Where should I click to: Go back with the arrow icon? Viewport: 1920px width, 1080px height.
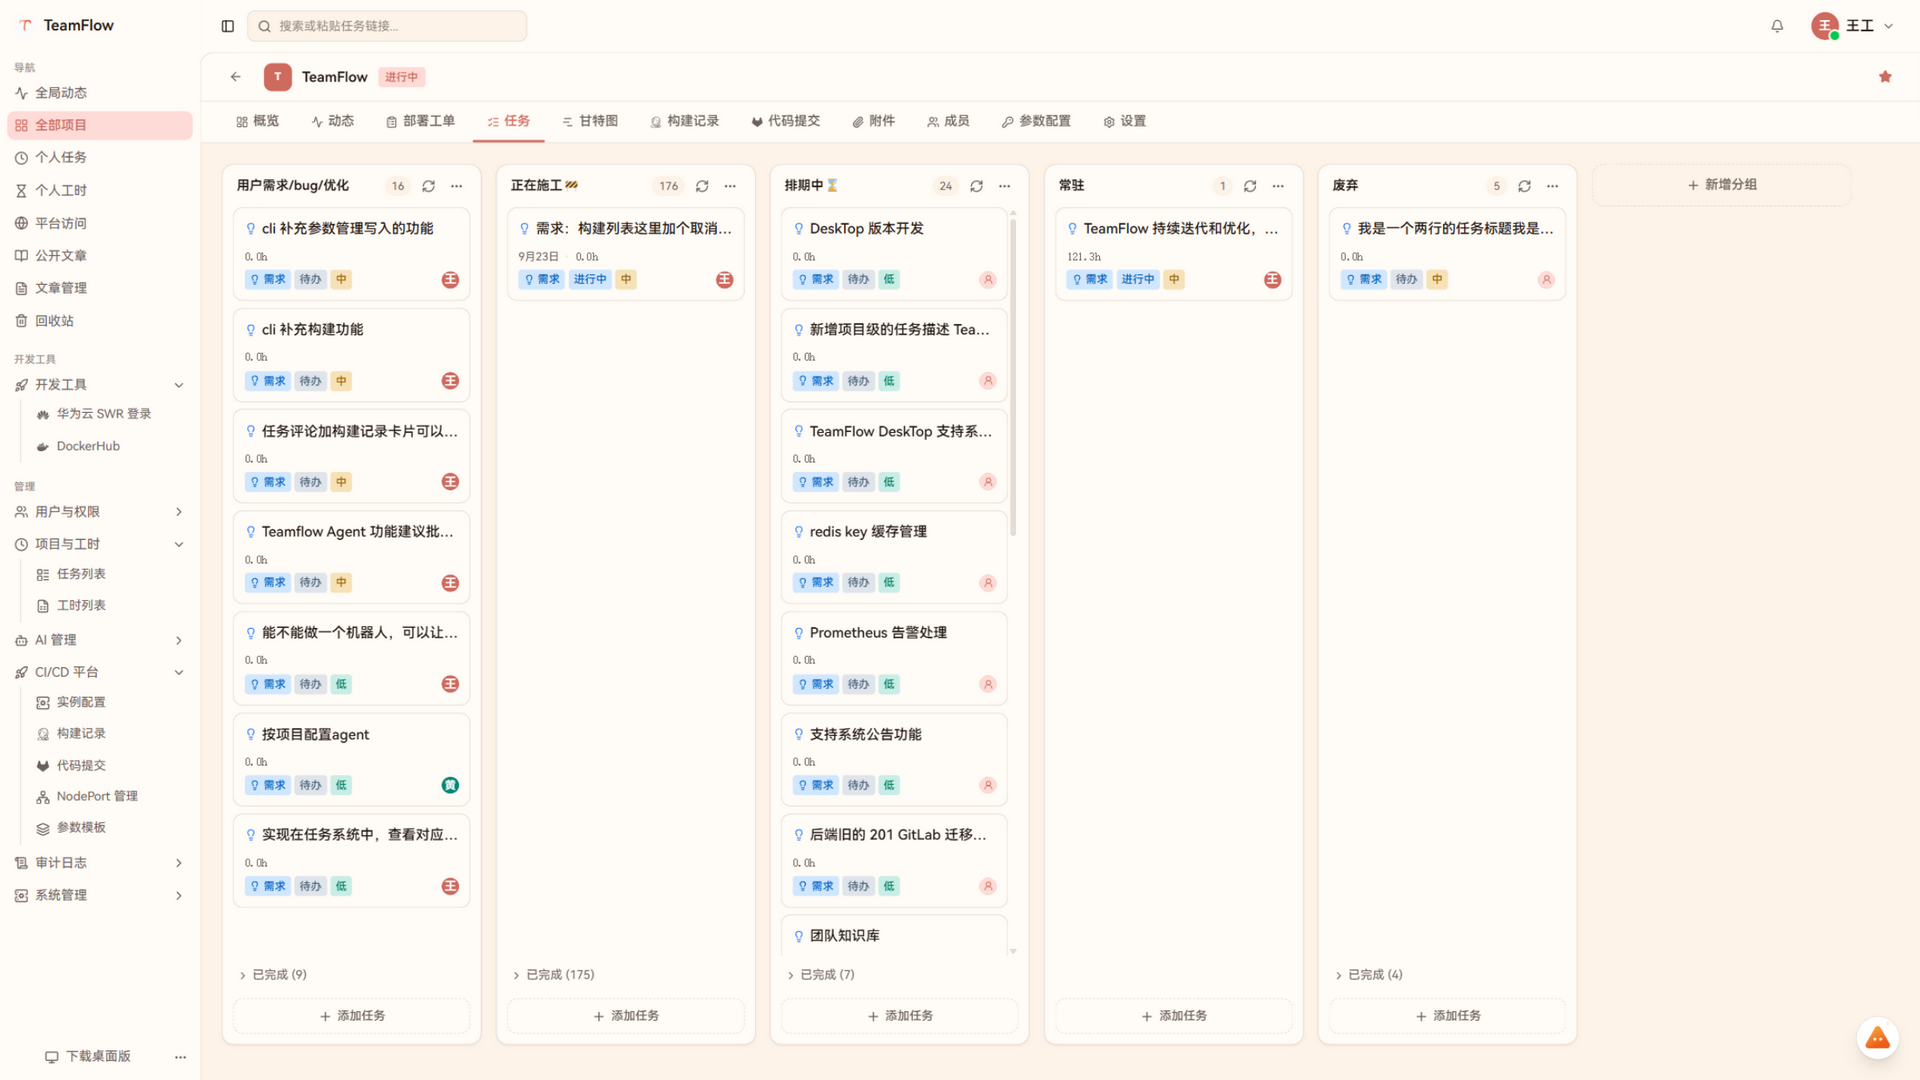pos(236,77)
